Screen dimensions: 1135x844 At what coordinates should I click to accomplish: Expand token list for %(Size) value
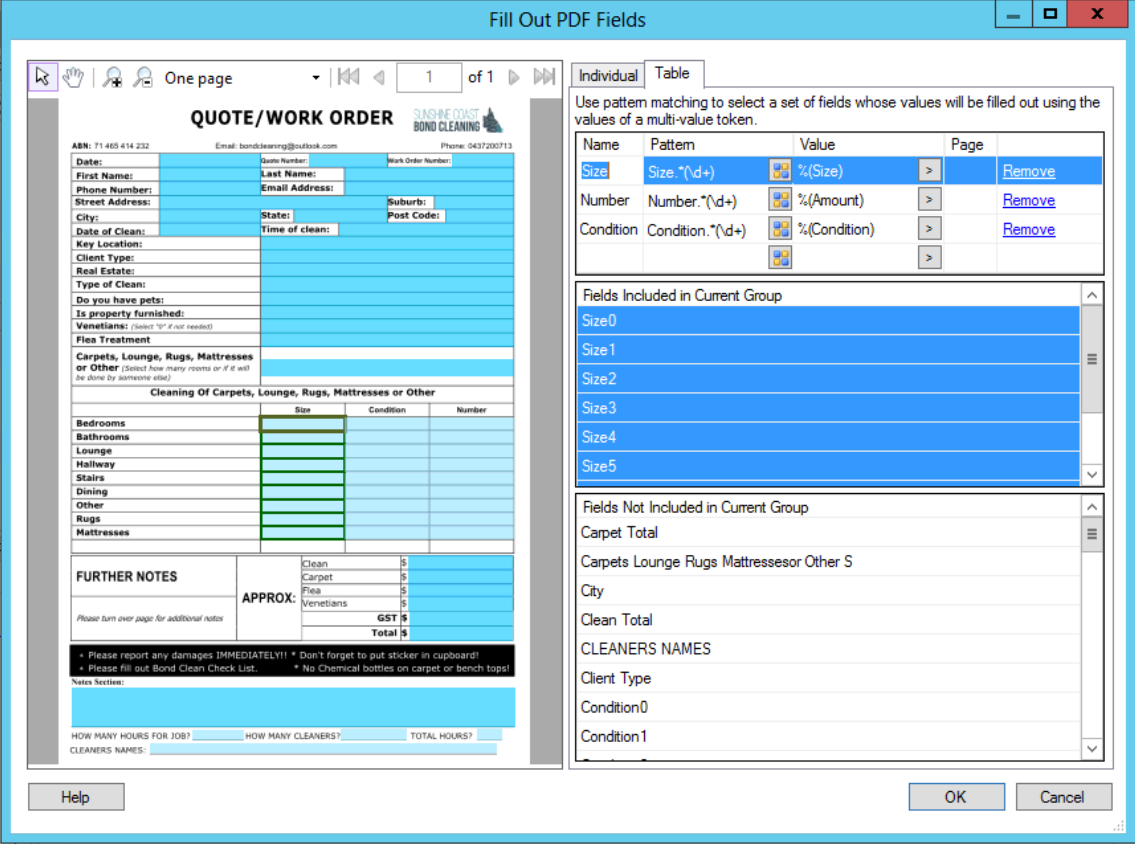[x=929, y=171]
